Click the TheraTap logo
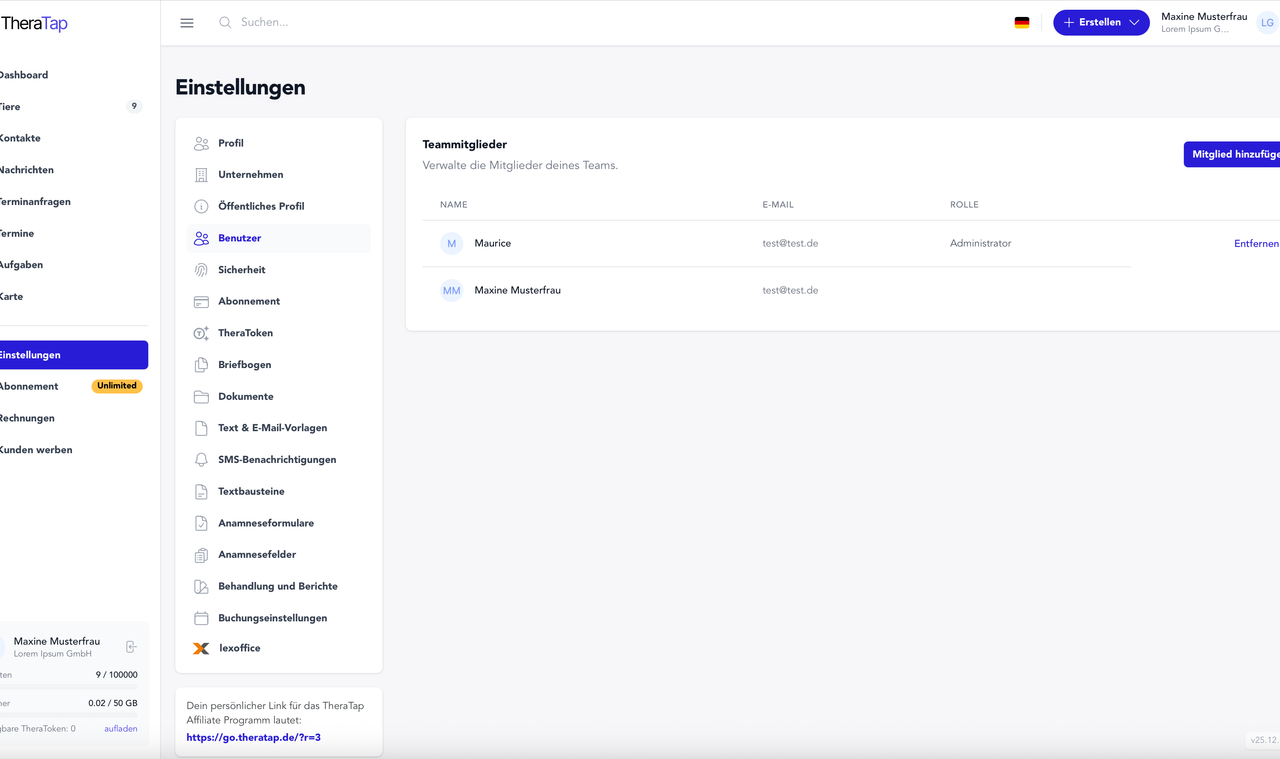1280x759 pixels. tap(34, 23)
